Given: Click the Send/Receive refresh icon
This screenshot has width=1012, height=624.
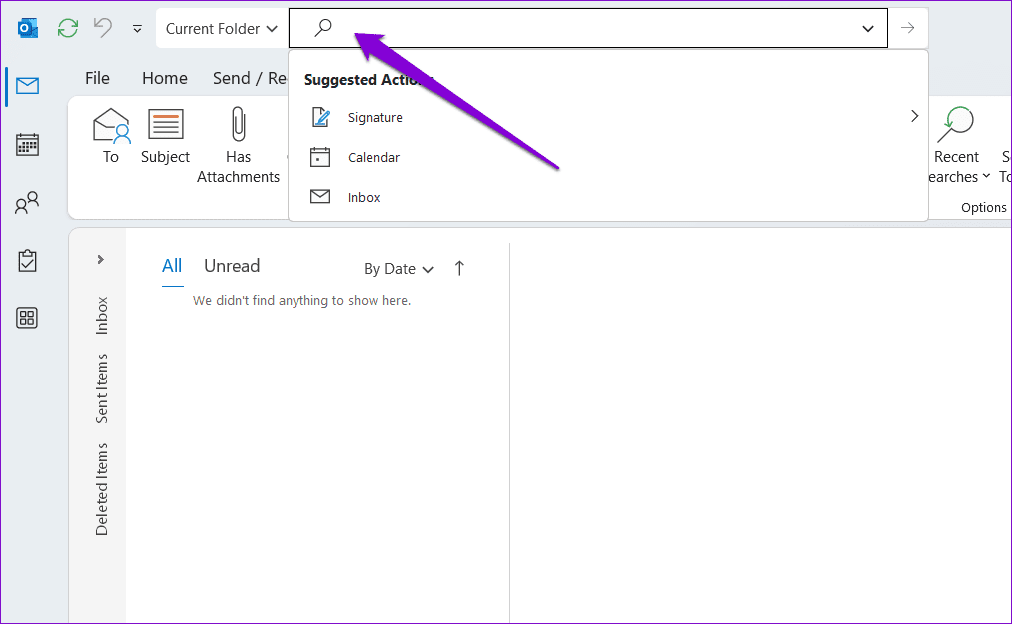Looking at the screenshot, I should tap(67, 27).
